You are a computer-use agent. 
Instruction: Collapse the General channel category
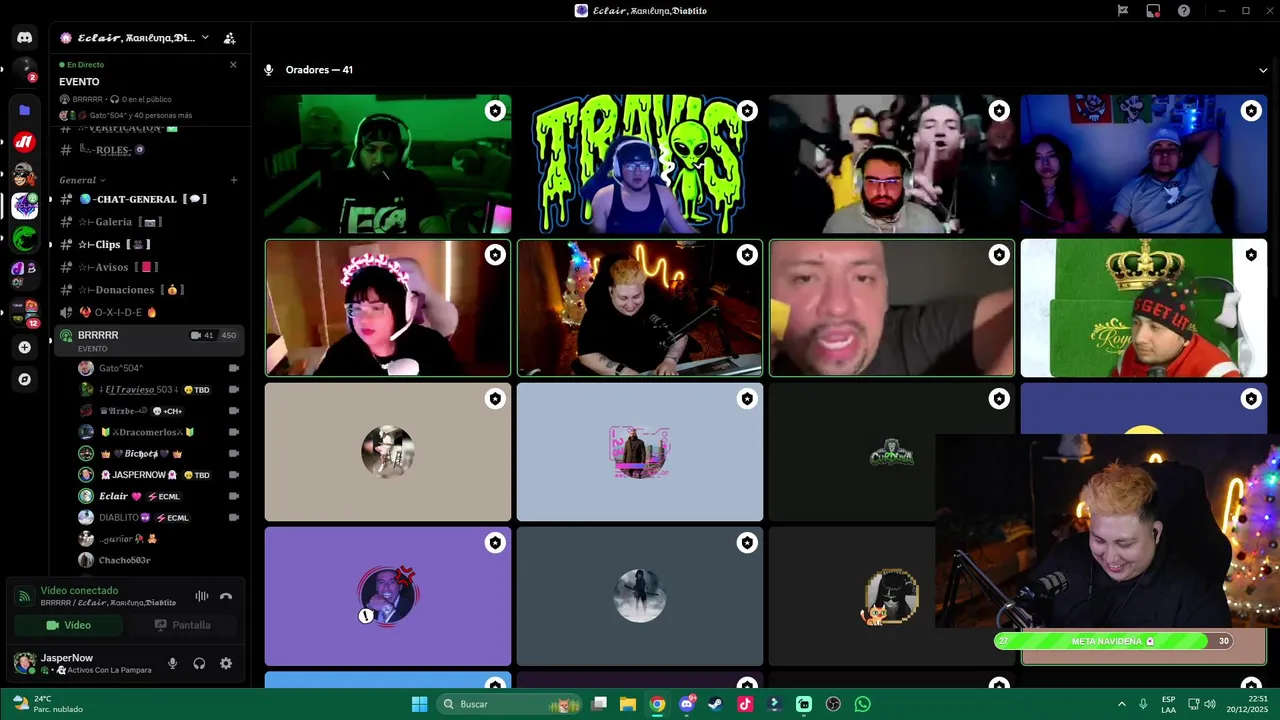(x=82, y=180)
